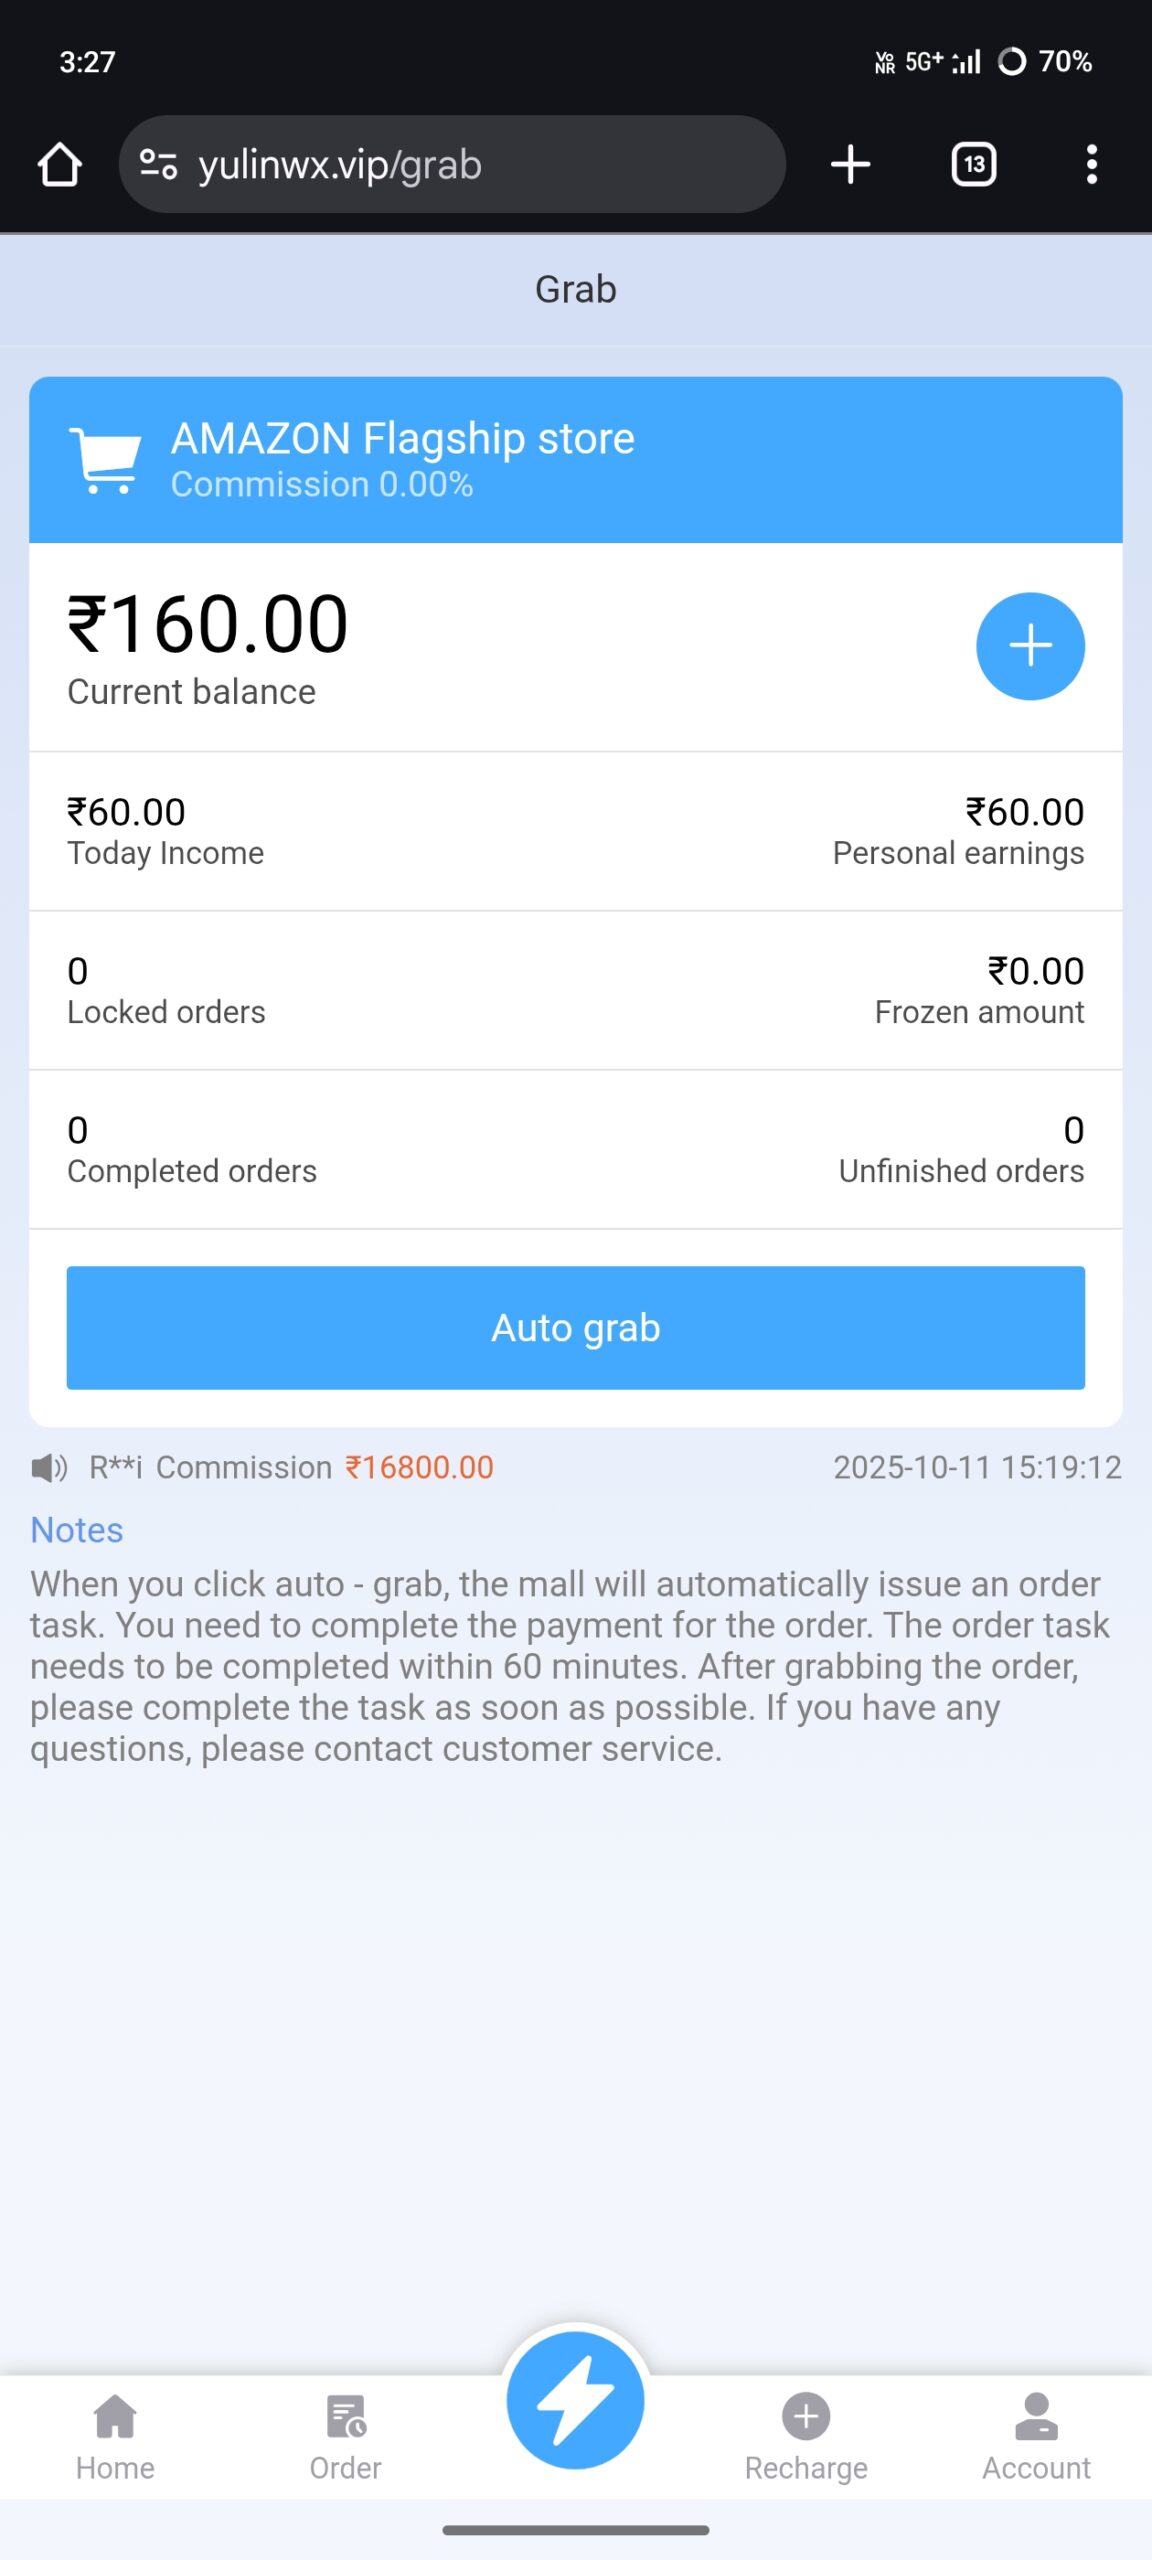Viewport: 1152px width, 2560px height.
Task: Open the browser three-dot menu
Action: coord(1091,165)
